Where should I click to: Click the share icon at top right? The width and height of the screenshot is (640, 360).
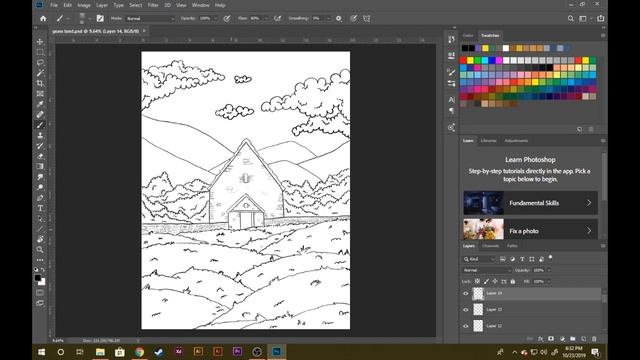[x=601, y=18]
